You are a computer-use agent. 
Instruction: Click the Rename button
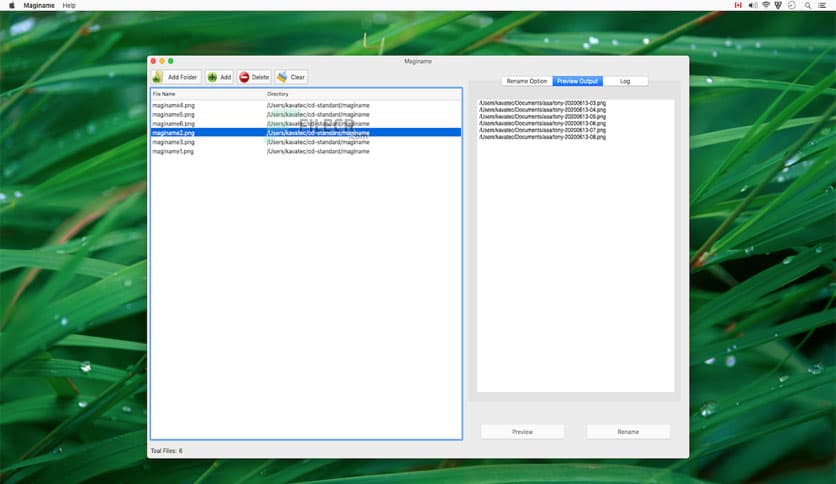click(628, 432)
